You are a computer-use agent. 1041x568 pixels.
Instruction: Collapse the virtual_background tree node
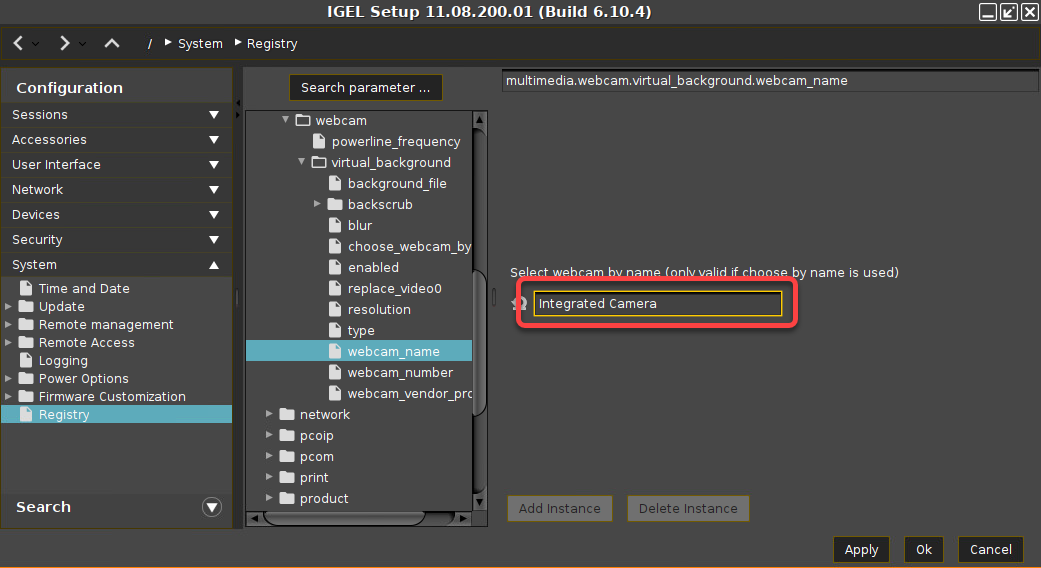[x=302, y=162]
